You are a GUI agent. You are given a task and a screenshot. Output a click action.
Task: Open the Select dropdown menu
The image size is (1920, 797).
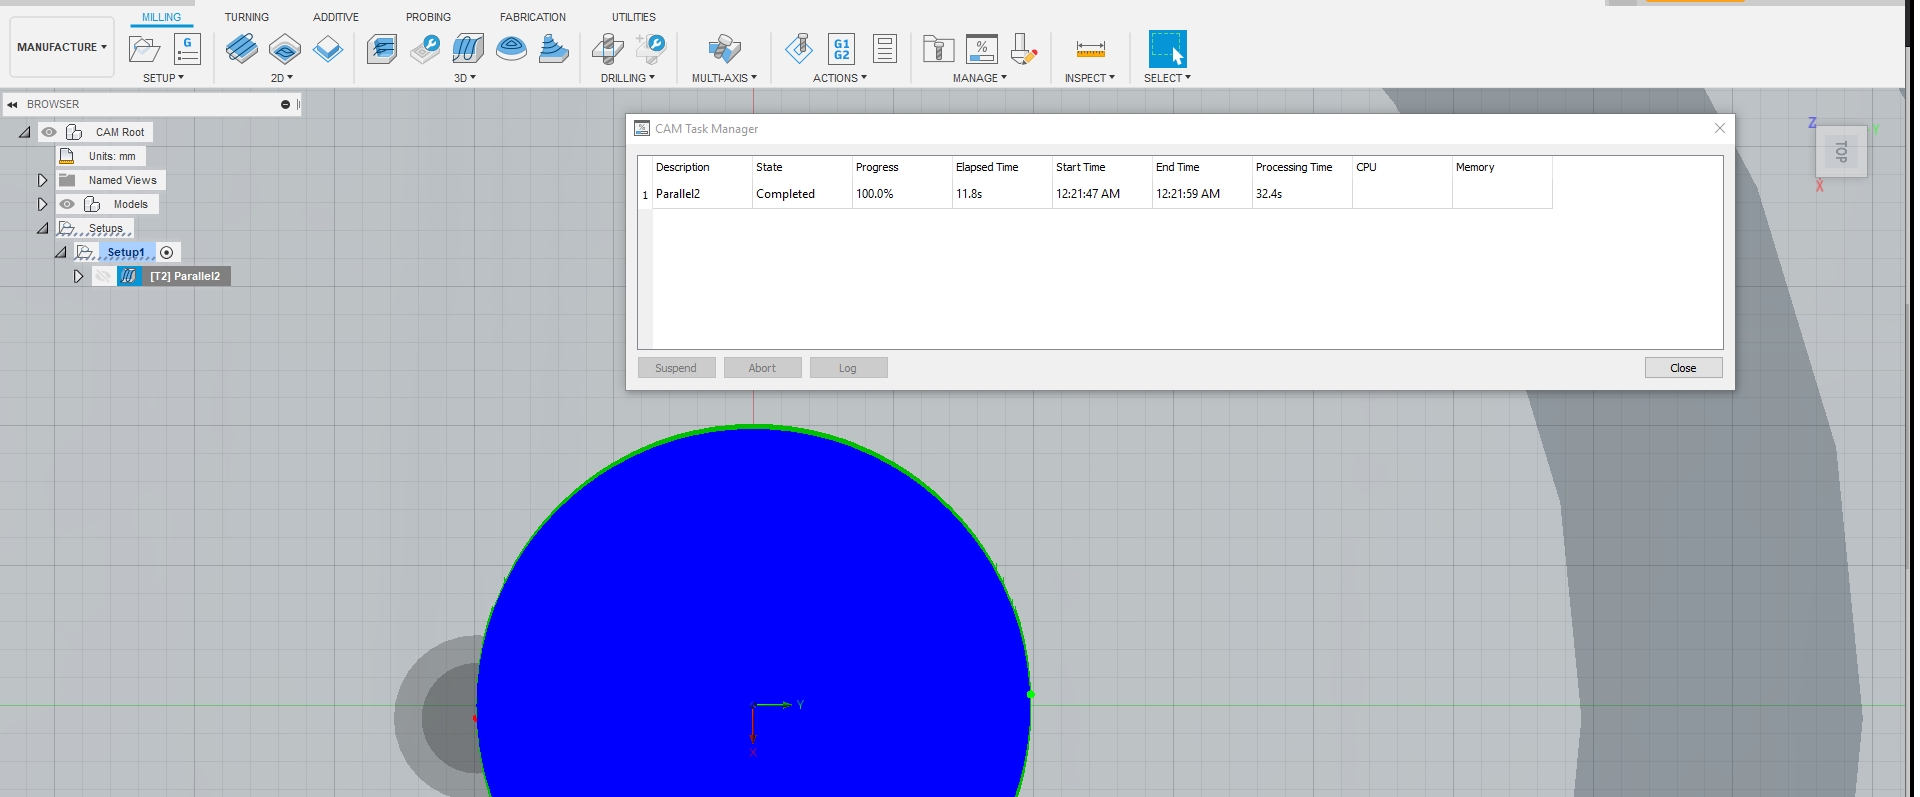click(1167, 78)
